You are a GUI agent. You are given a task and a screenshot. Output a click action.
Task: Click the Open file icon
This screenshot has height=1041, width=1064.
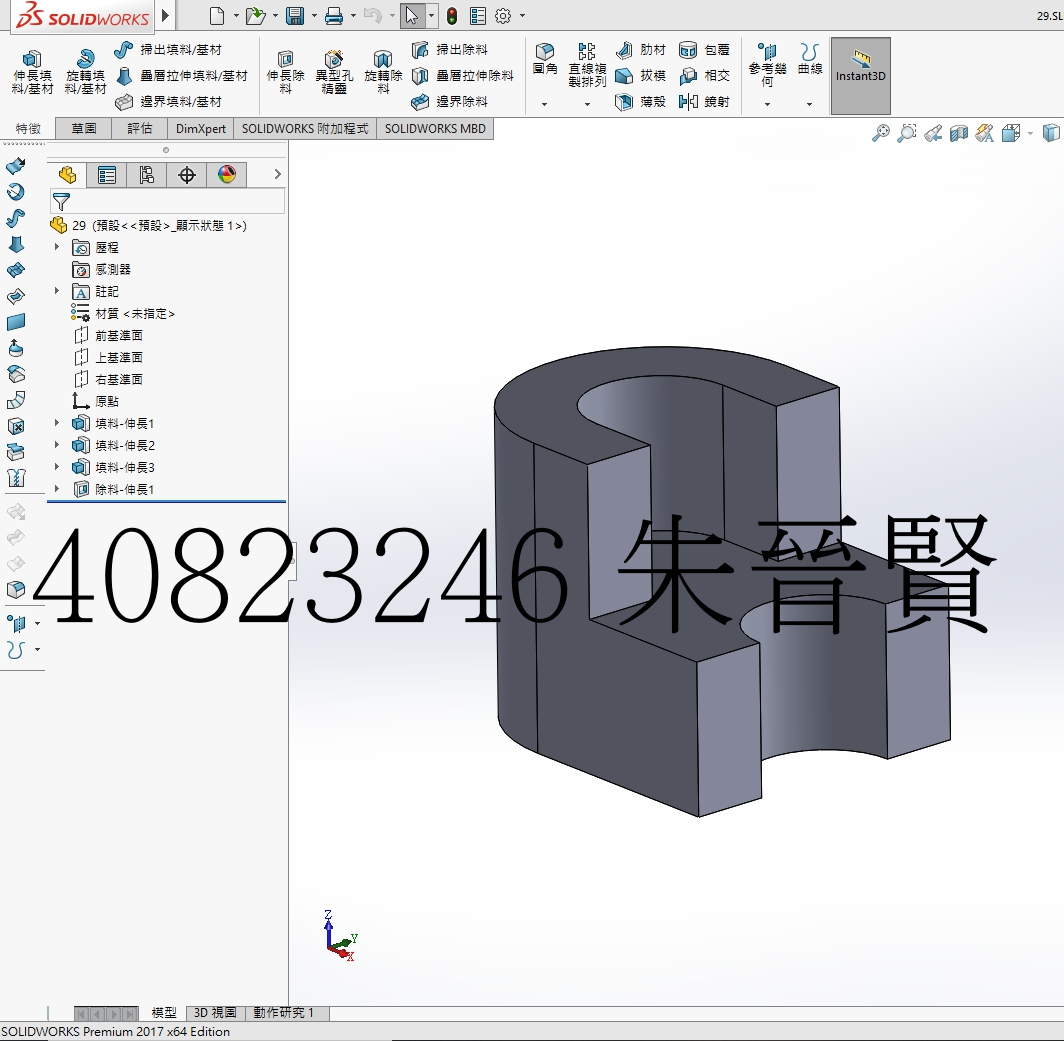[x=255, y=16]
